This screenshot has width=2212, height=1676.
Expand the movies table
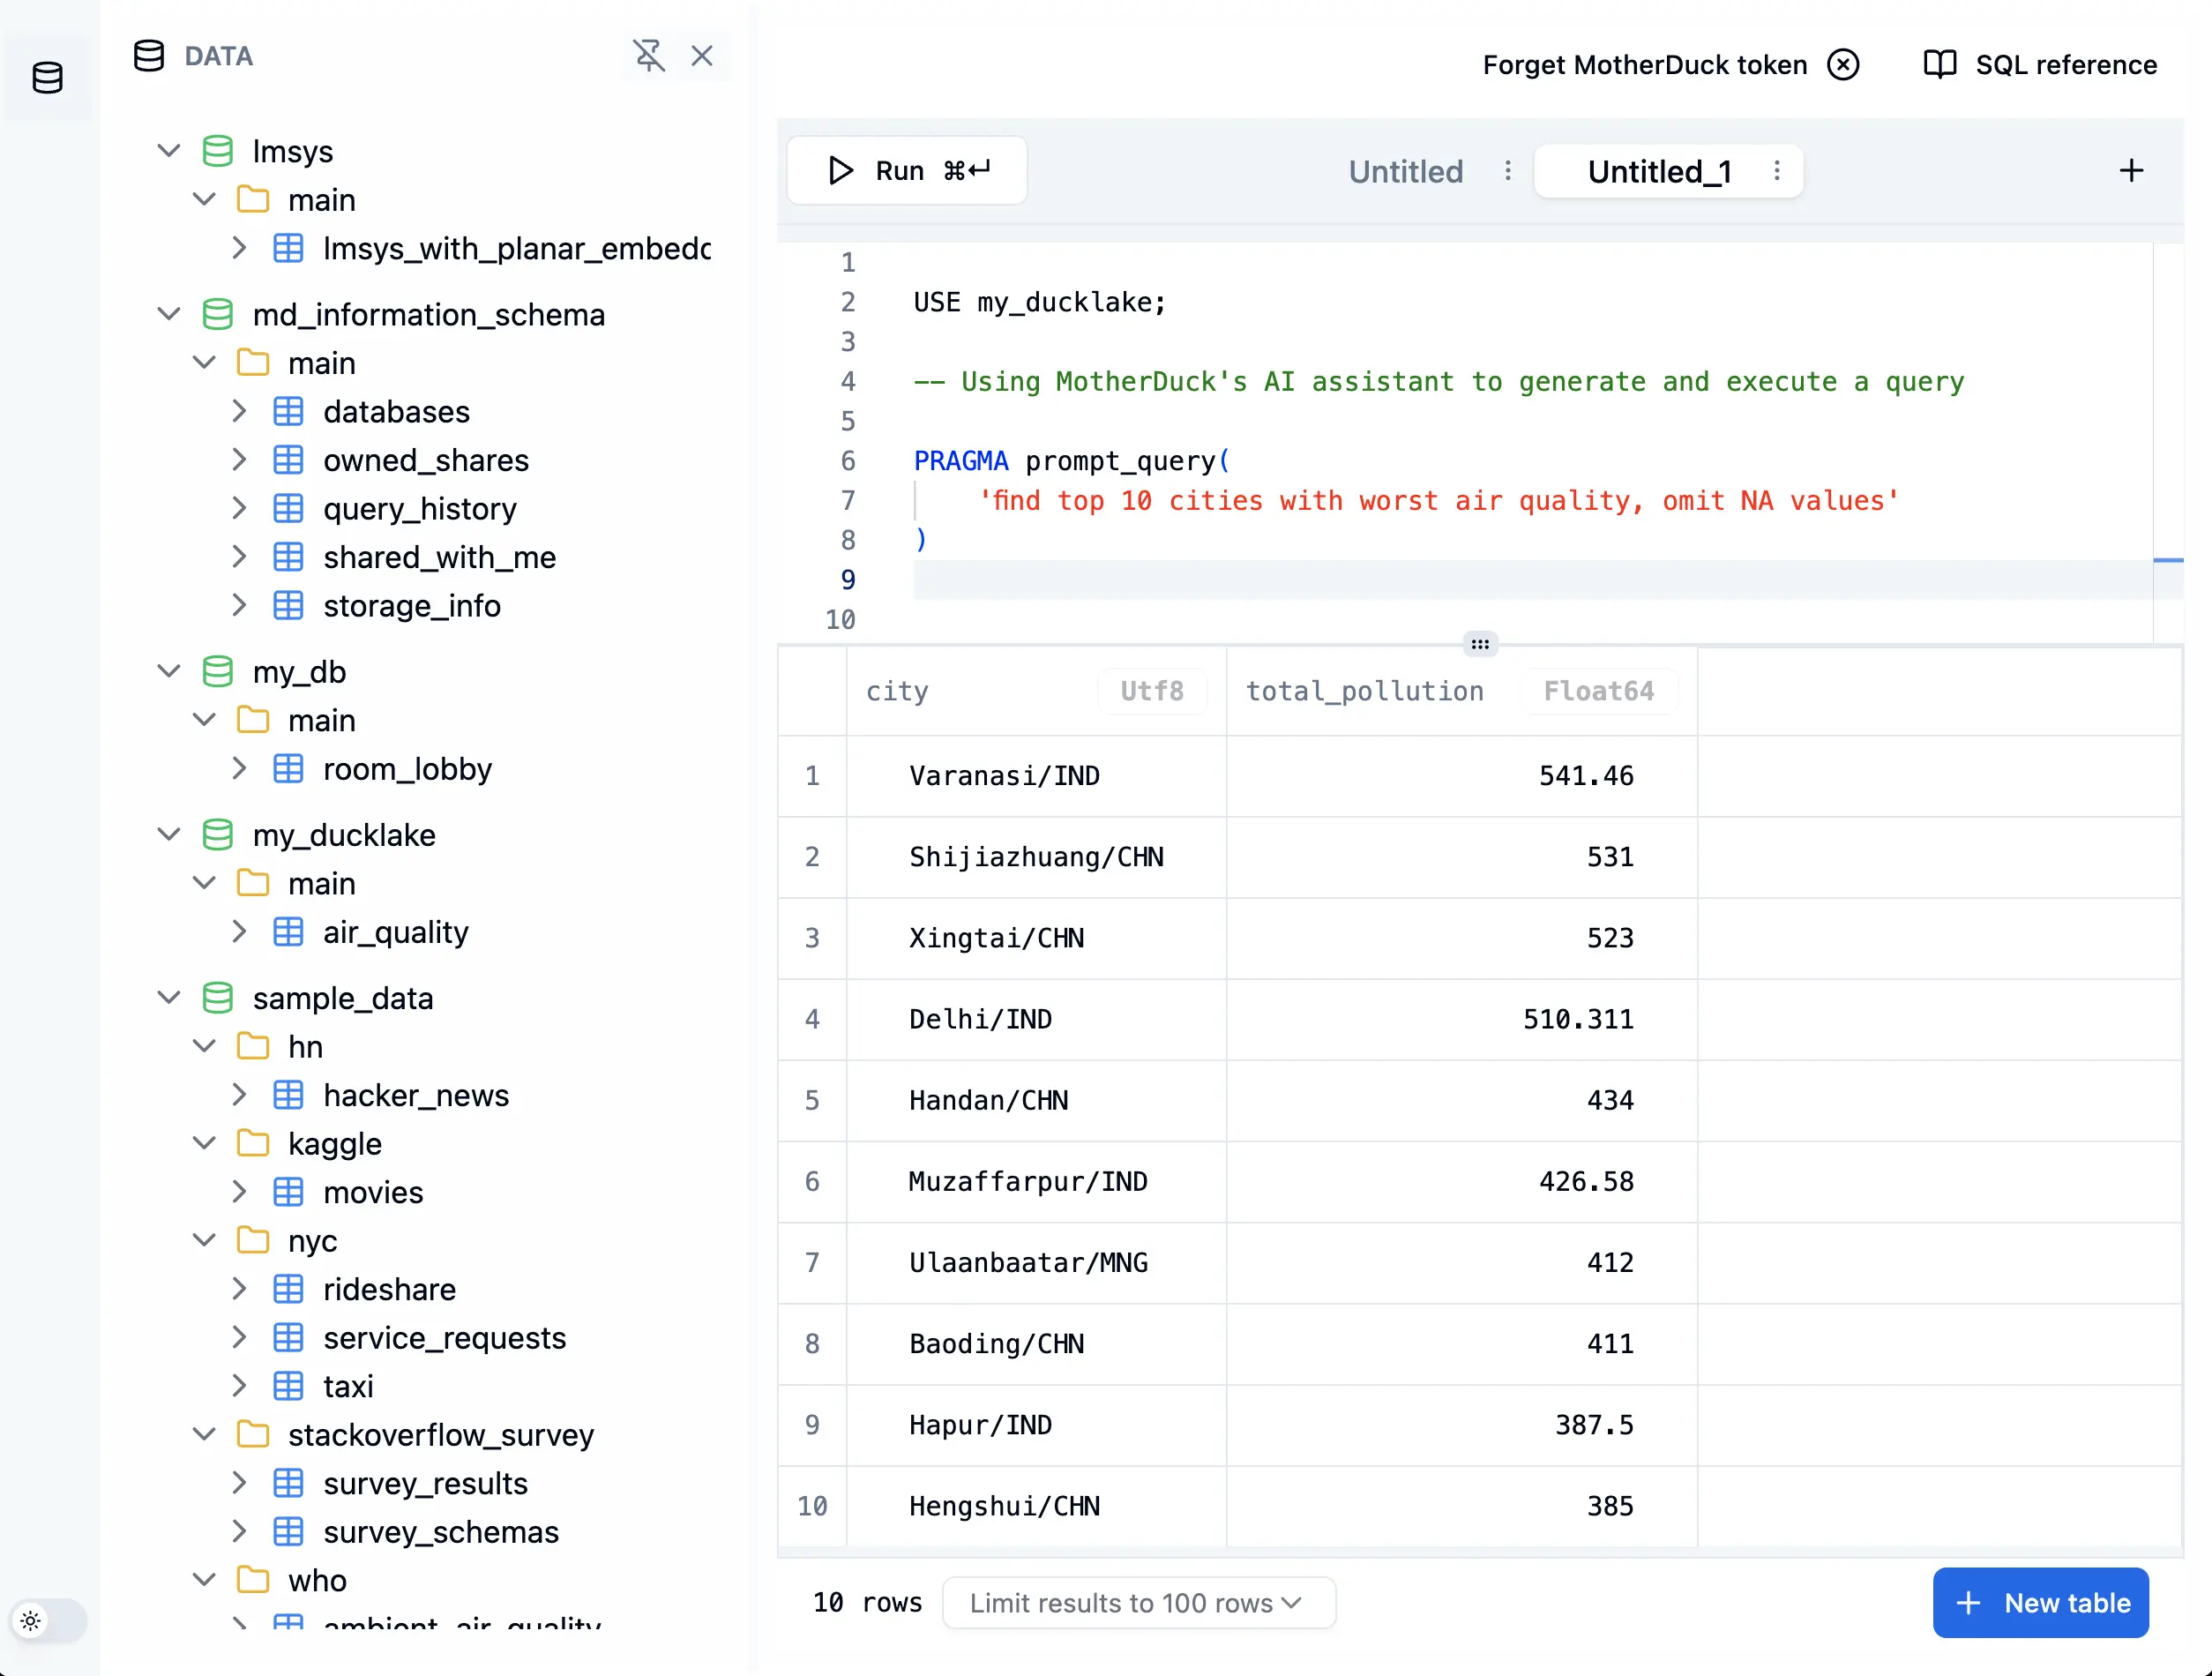click(x=238, y=1191)
